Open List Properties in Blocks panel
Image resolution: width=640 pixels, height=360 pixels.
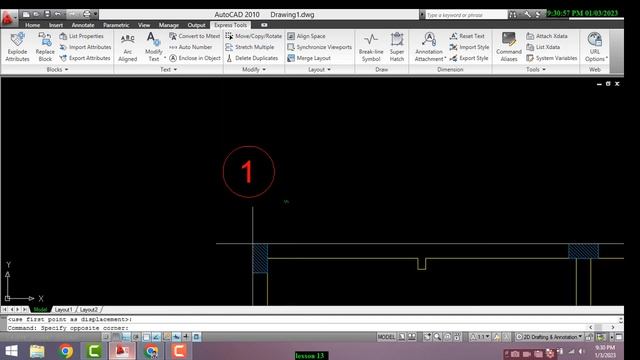81,36
